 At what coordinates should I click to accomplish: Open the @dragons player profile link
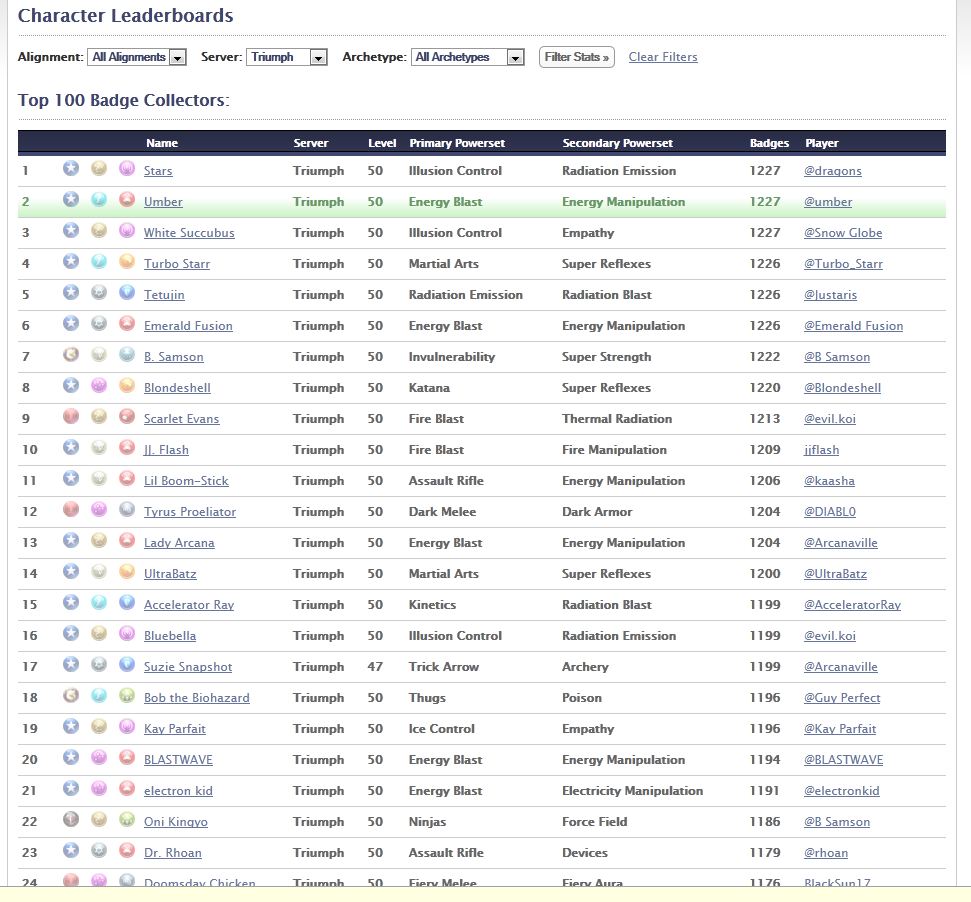coord(832,171)
